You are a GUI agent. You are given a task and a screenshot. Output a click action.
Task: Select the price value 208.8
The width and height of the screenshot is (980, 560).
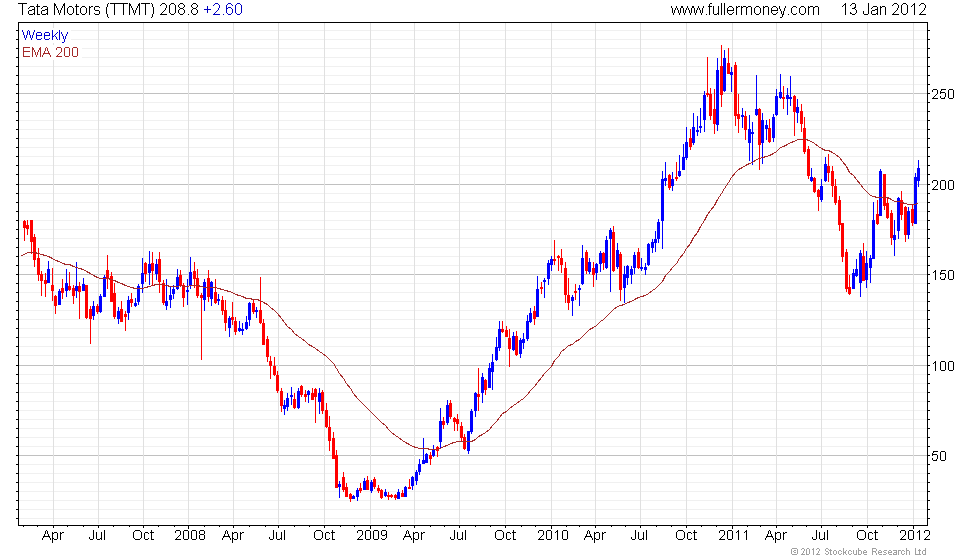179,10
